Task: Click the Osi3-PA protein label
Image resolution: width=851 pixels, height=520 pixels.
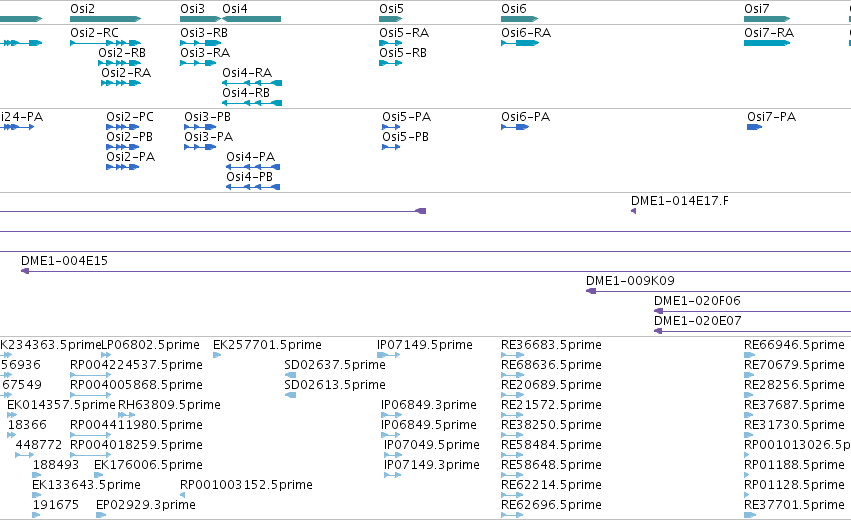Action: (x=208, y=137)
